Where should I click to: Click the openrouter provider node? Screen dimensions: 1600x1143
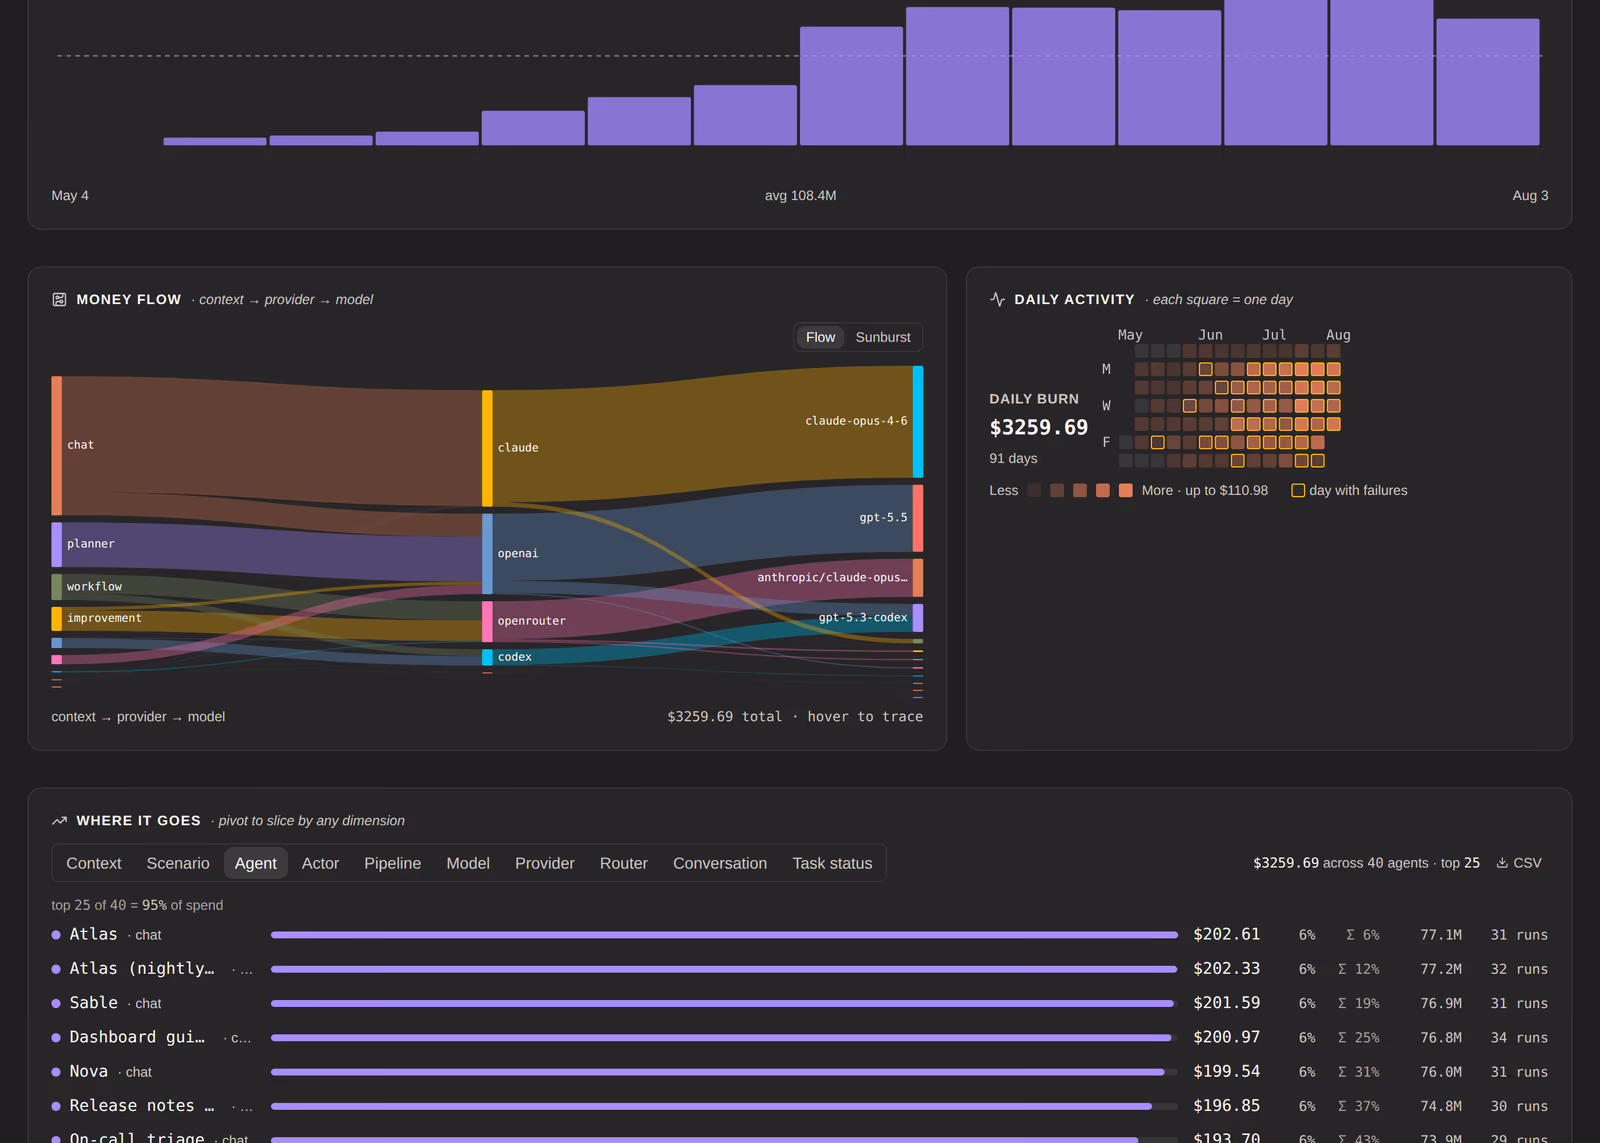pyautogui.click(x=487, y=621)
